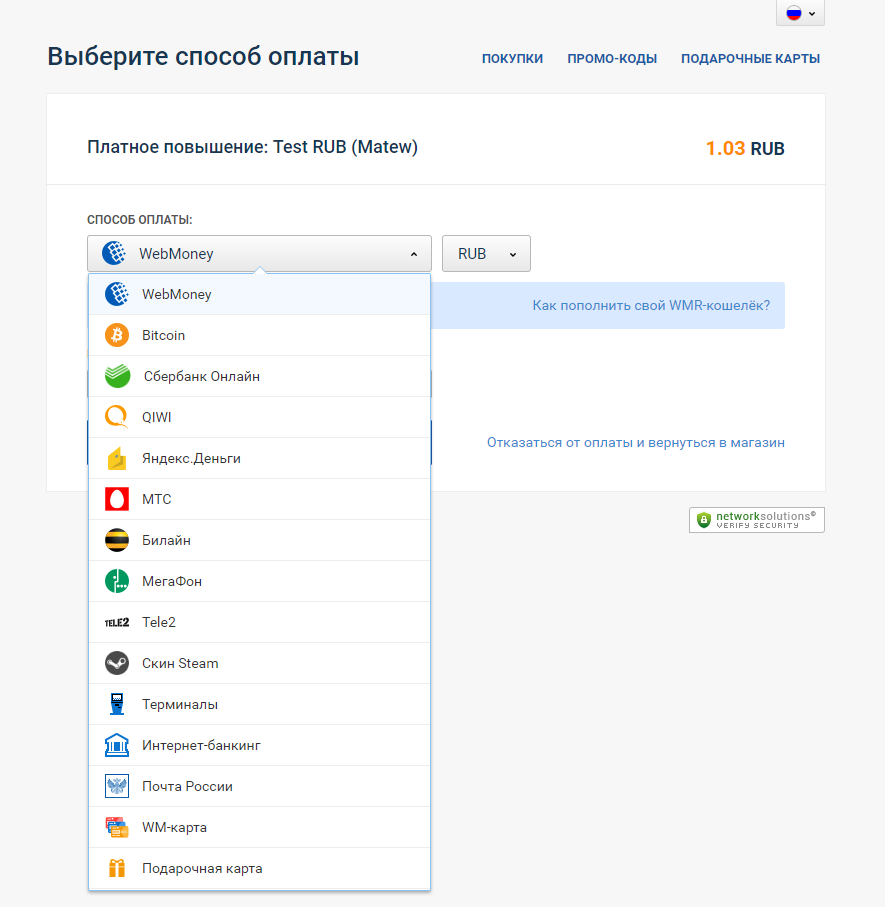Screen dimensions: 885x907
Task: Click the QIWI orange logo icon
Action: click(x=117, y=417)
